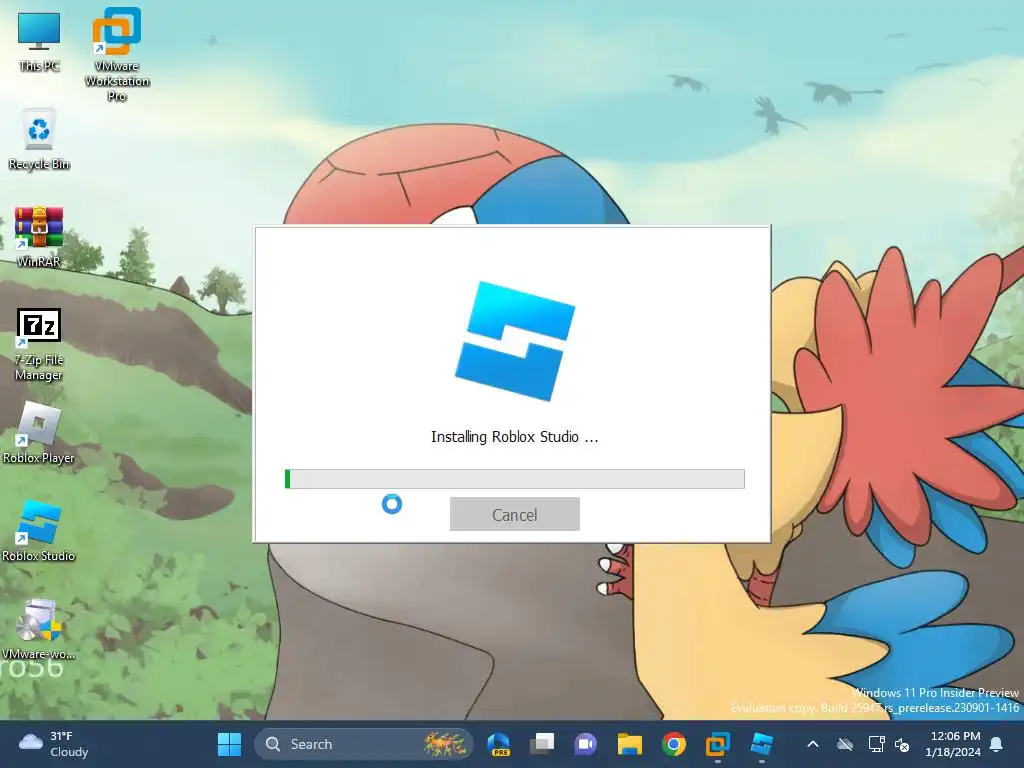Image resolution: width=1024 pixels, height=768 pixels.
Task: Select the Roblox Studio desktop shortcut
Action: tap(39, 530)
